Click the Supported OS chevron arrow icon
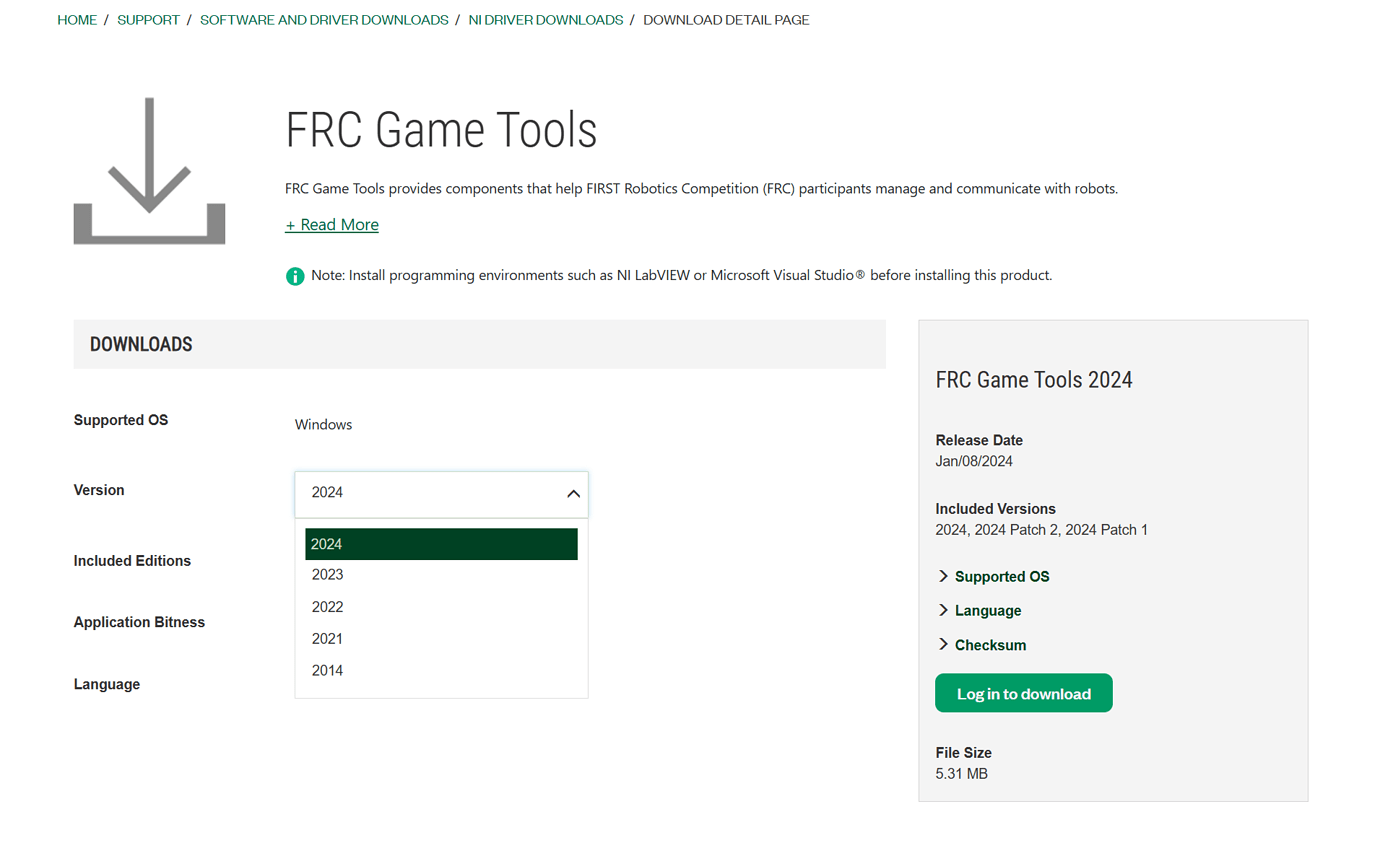 point(943,577)
